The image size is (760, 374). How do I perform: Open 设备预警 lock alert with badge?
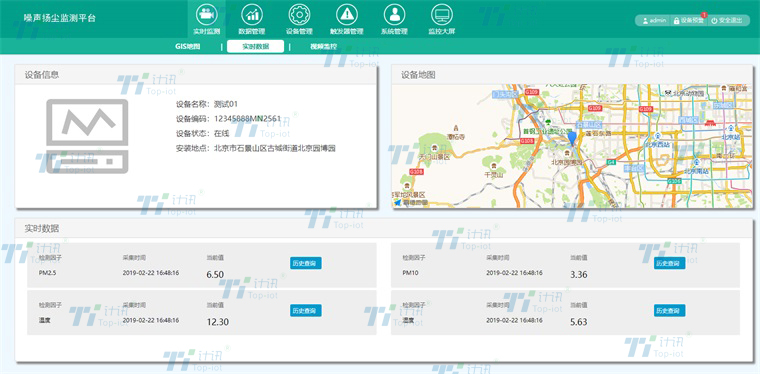click(688, 20)
